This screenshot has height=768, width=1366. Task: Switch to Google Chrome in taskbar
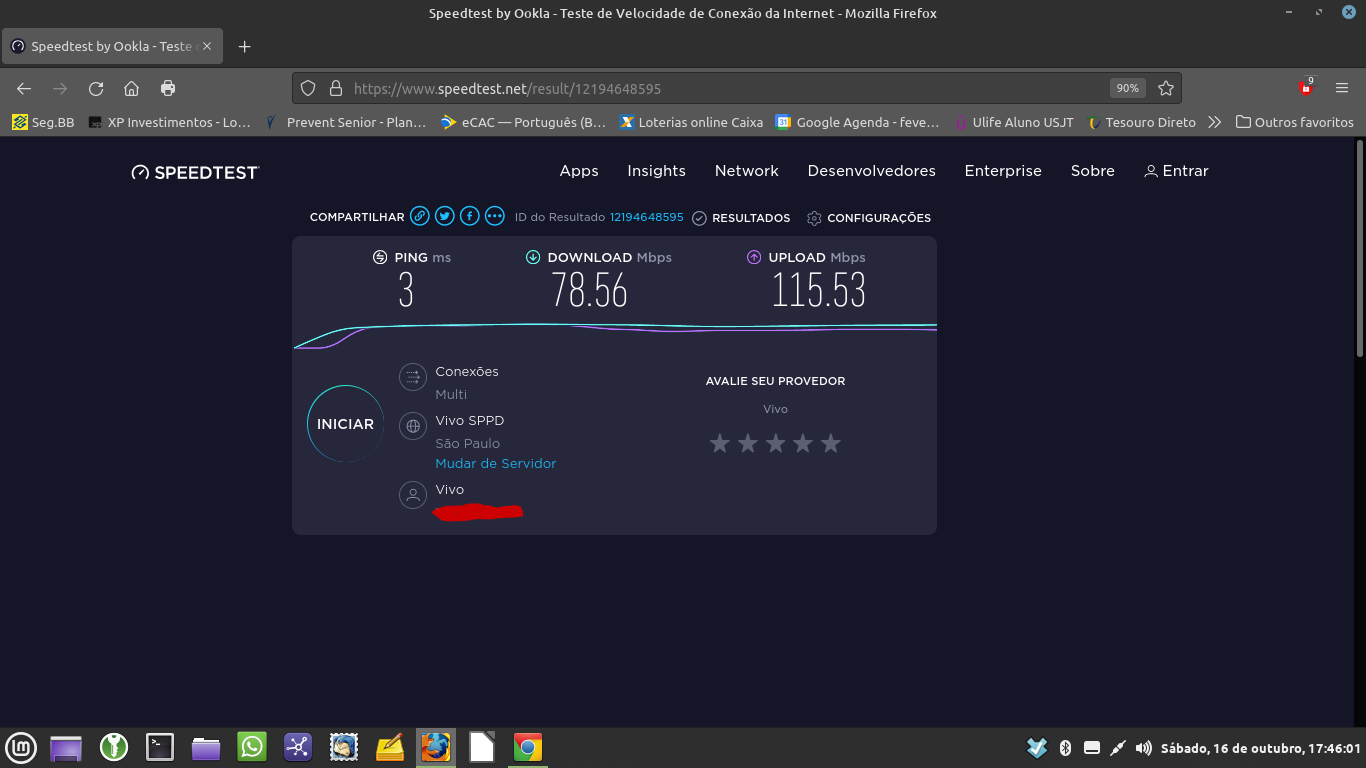click(528, 747)
